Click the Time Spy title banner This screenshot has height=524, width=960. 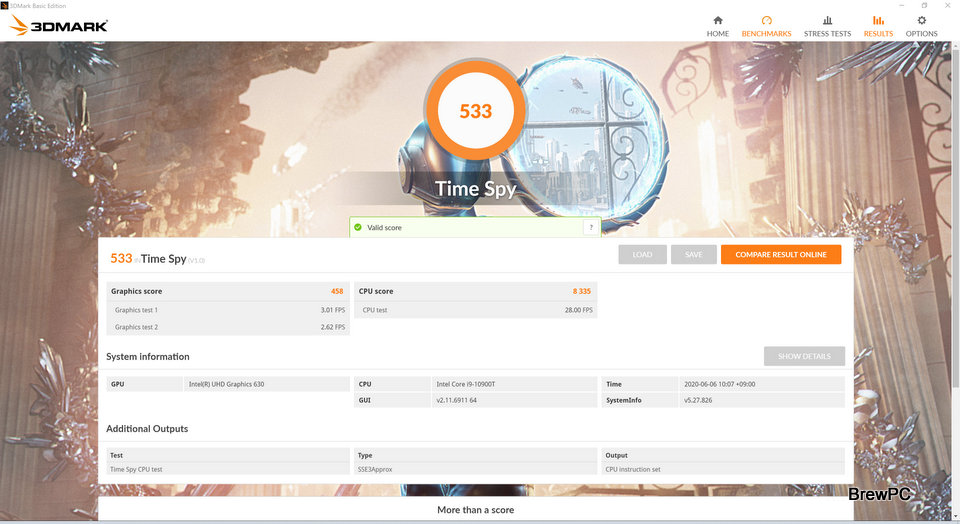[x=475, y=189]
